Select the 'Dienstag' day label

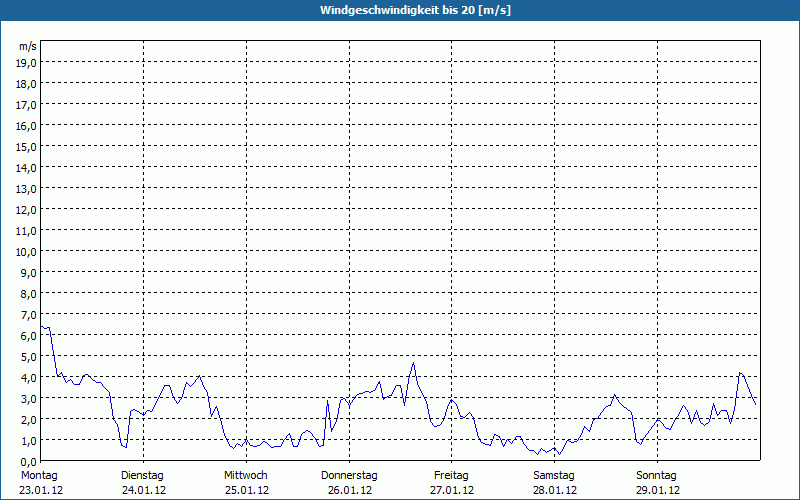click(142, 476)
